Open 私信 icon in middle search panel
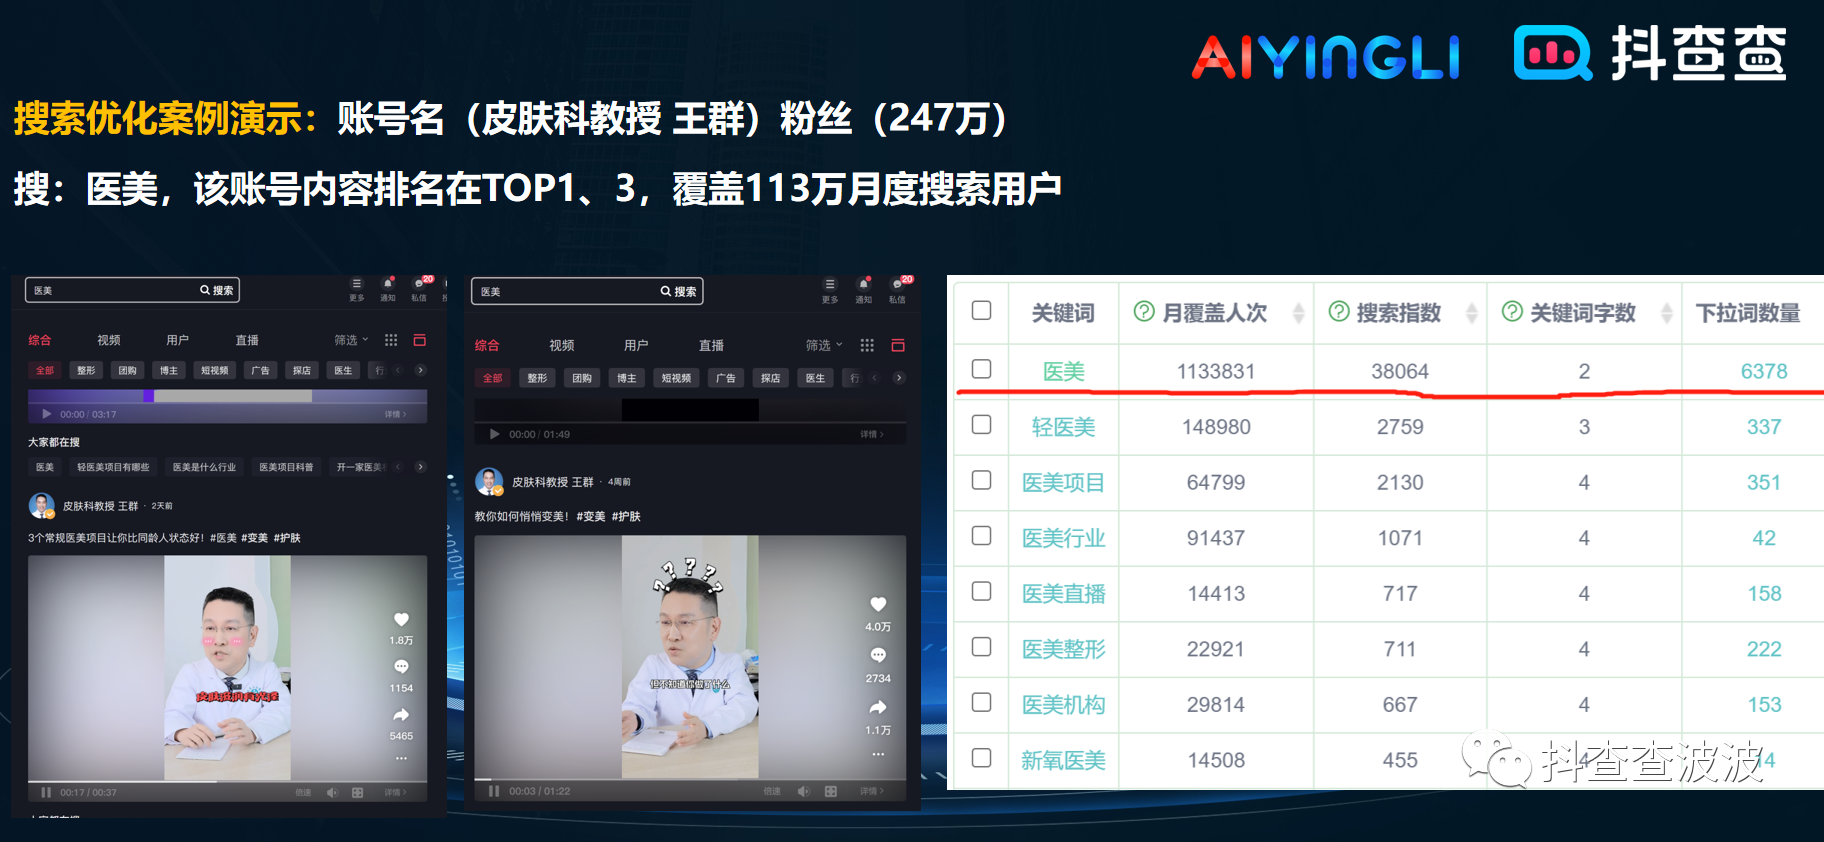This screenshot has height=842, width=1824. (x=897, y=284)
